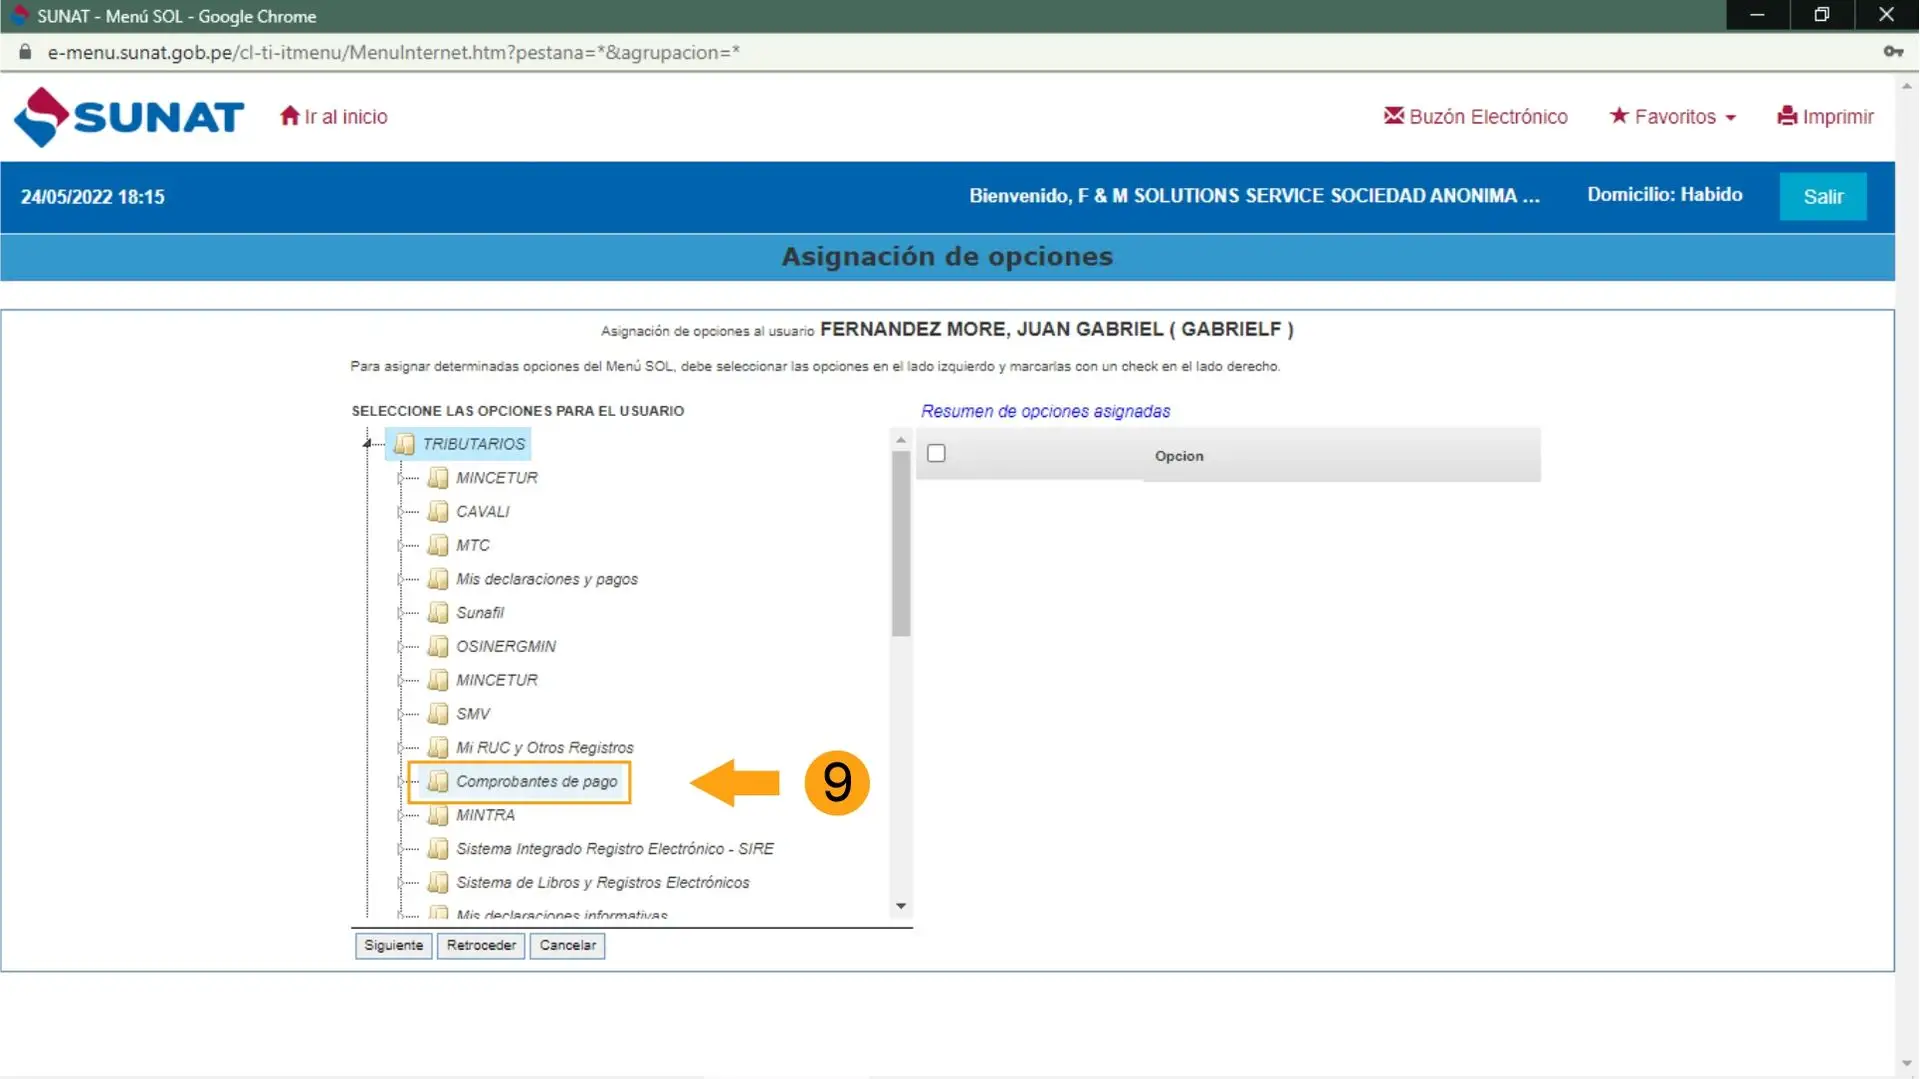The height and width of the screenshot is (1079, 1920).
Task: Click folder icon for Mis declaraciones y pagos
Action: coord(438,579)
